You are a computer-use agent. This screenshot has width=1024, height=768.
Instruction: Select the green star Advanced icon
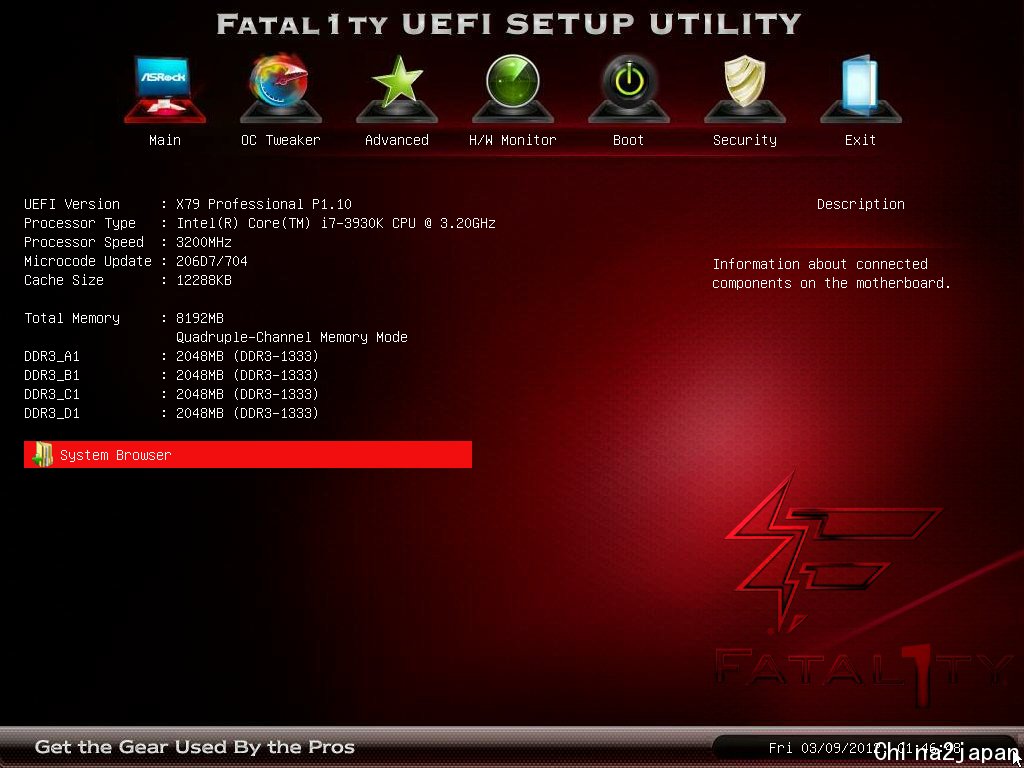(396, 89)
